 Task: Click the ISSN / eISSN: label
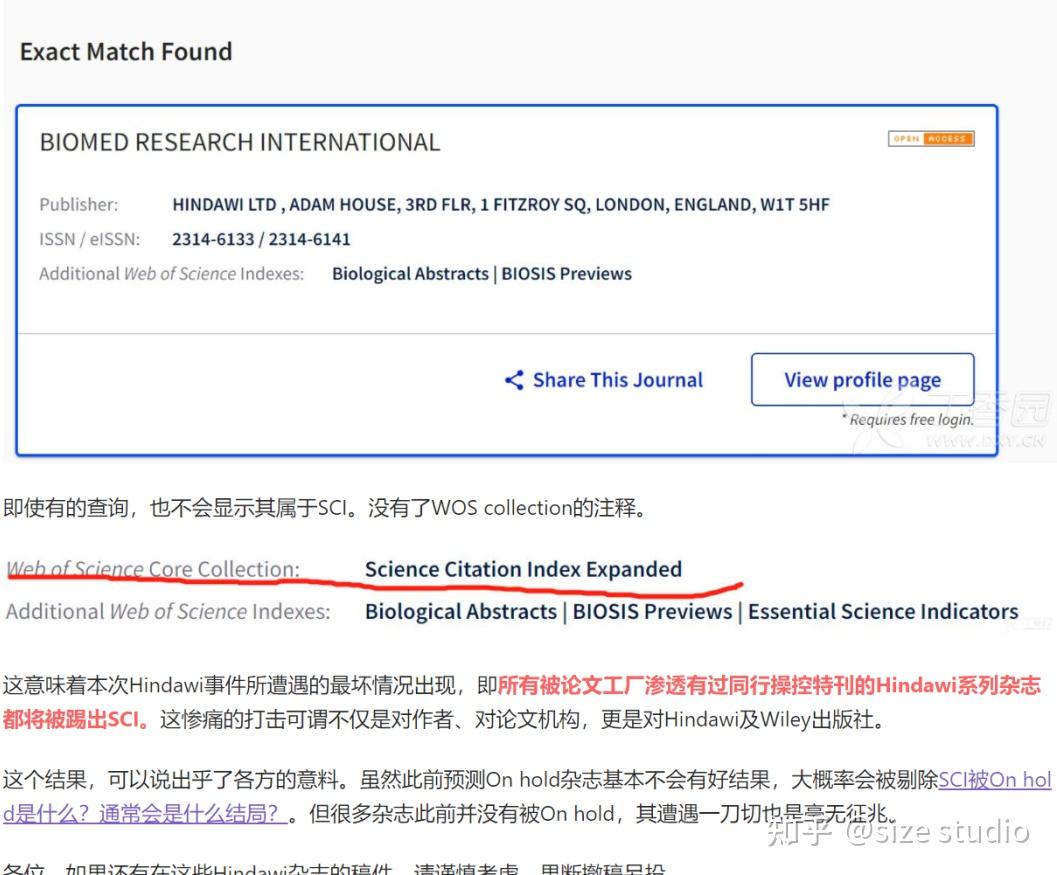pos(90,239)
